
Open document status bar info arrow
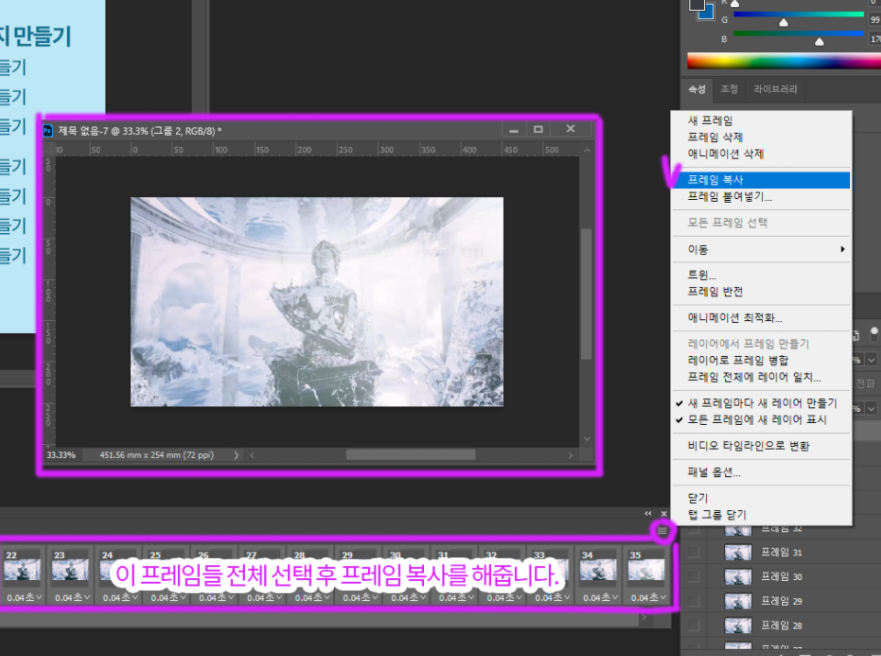point(236,455)
